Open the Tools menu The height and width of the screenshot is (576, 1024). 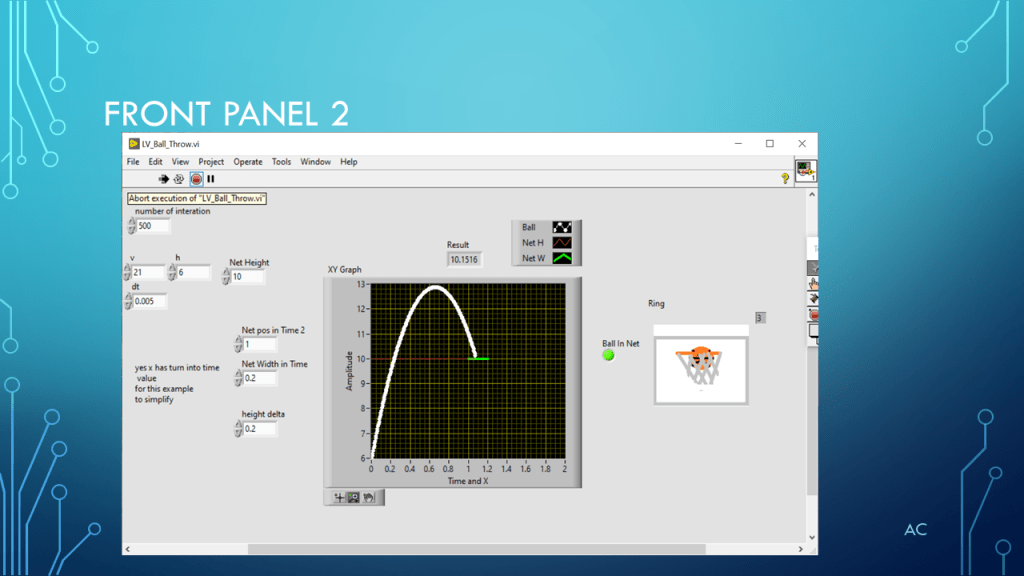(282, 162)
